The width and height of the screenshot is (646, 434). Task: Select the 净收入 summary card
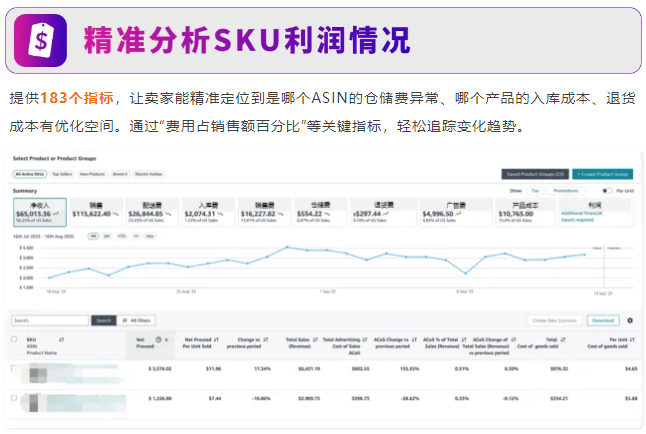[40, 210]
